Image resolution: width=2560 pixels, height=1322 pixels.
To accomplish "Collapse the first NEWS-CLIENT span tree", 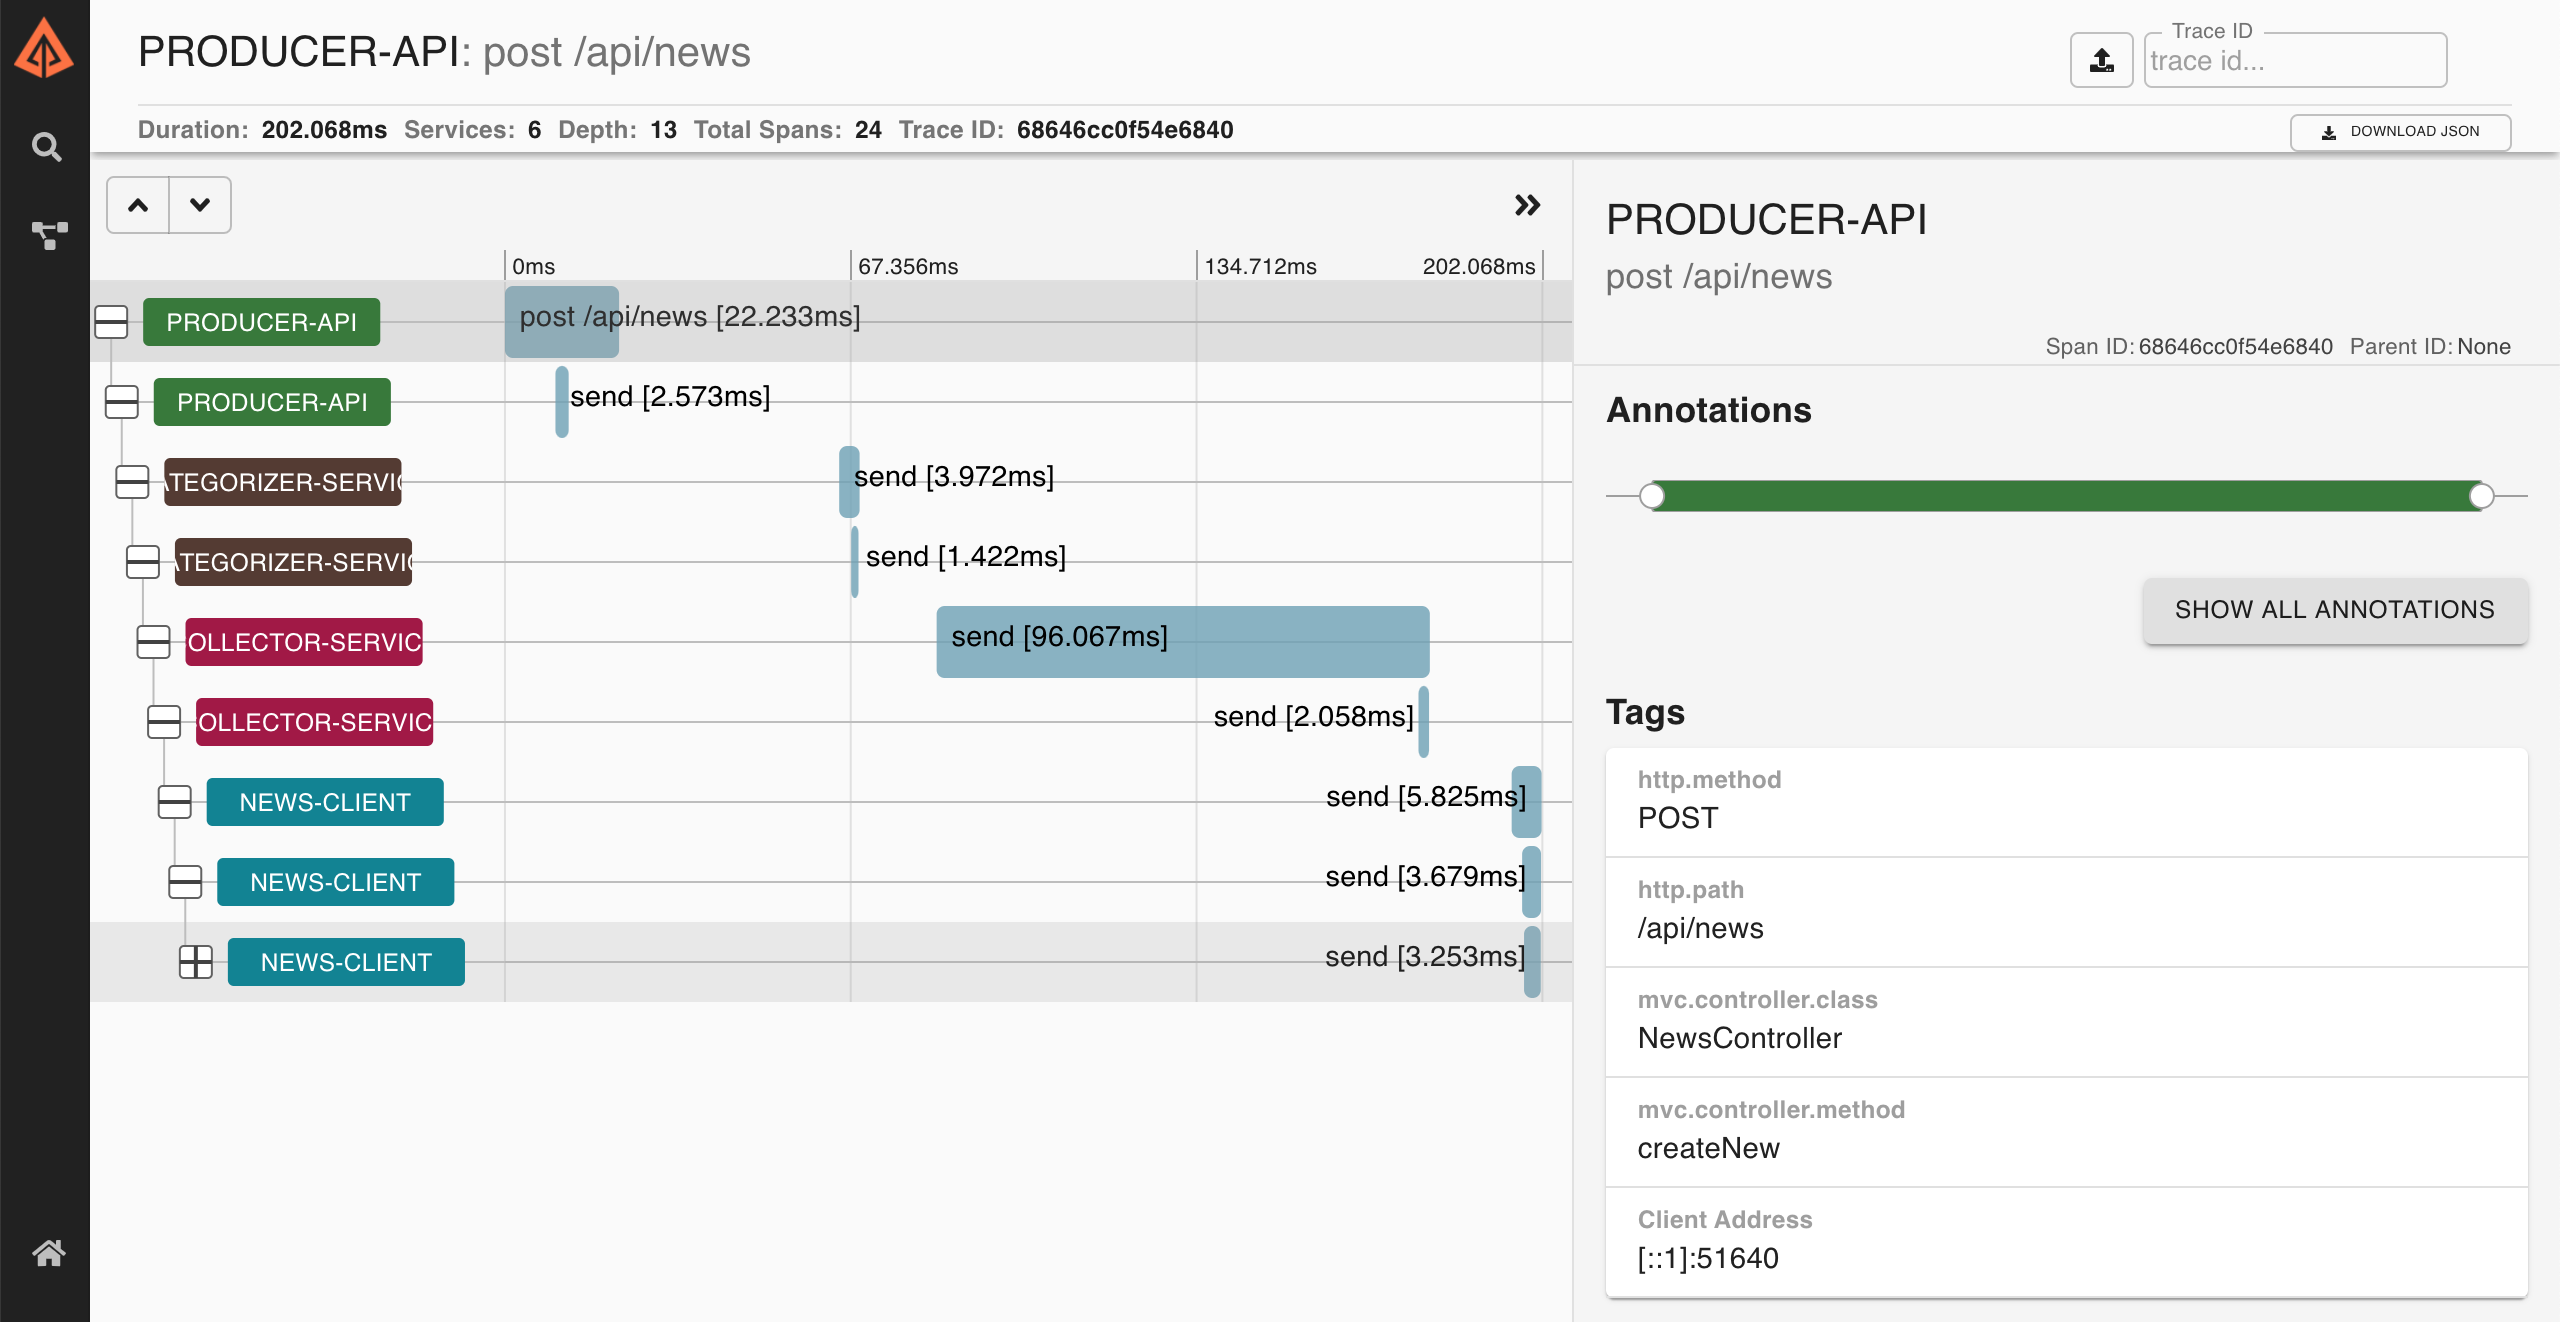I will (175, 802).
